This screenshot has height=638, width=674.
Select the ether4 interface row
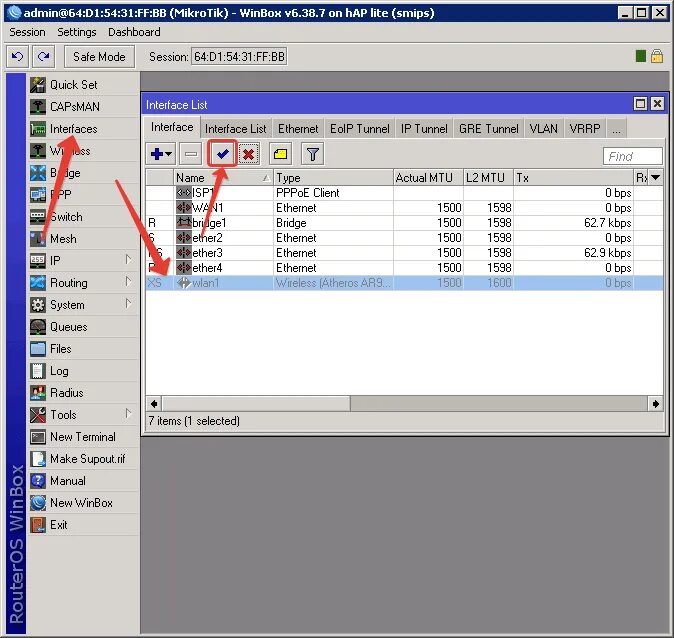(x=404, y=268)
